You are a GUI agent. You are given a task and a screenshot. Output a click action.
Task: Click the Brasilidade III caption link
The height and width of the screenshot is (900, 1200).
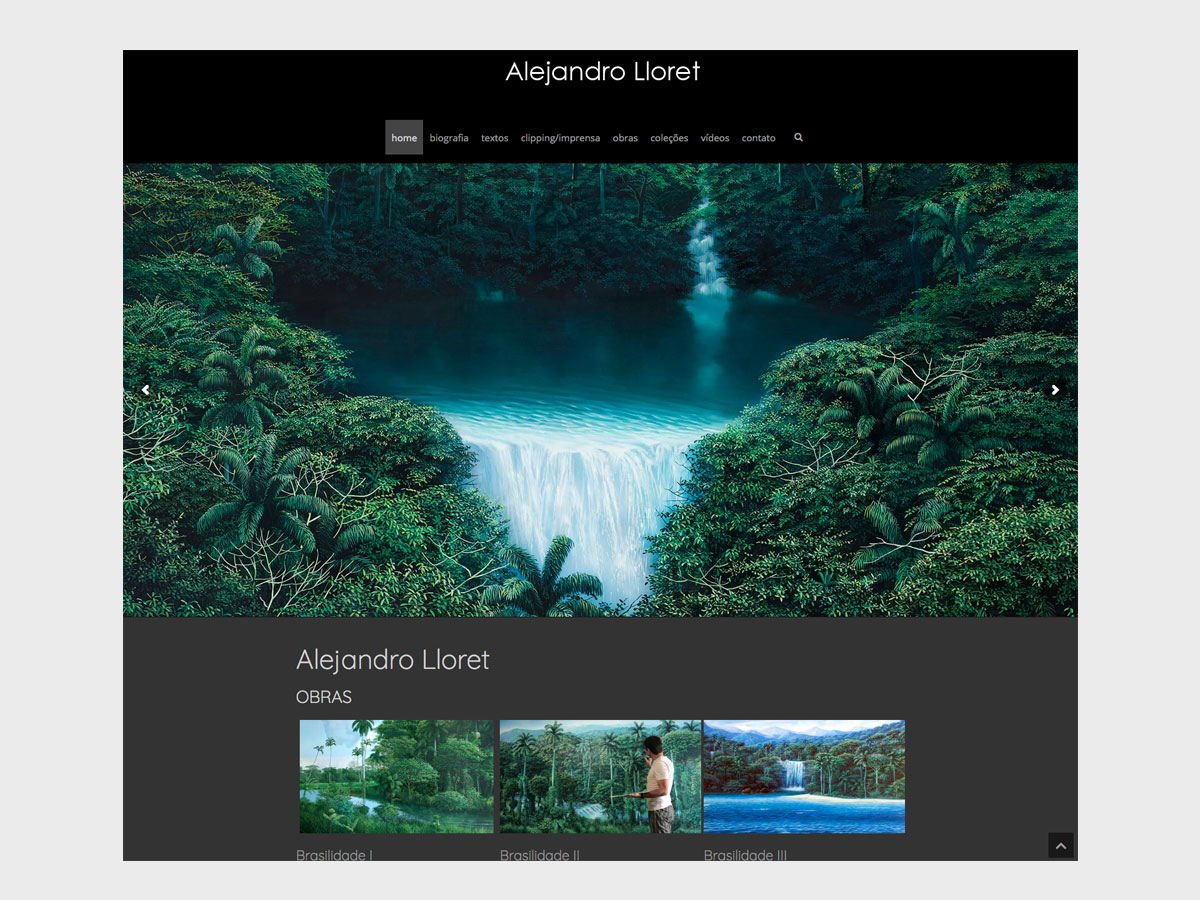coord(745,855)
